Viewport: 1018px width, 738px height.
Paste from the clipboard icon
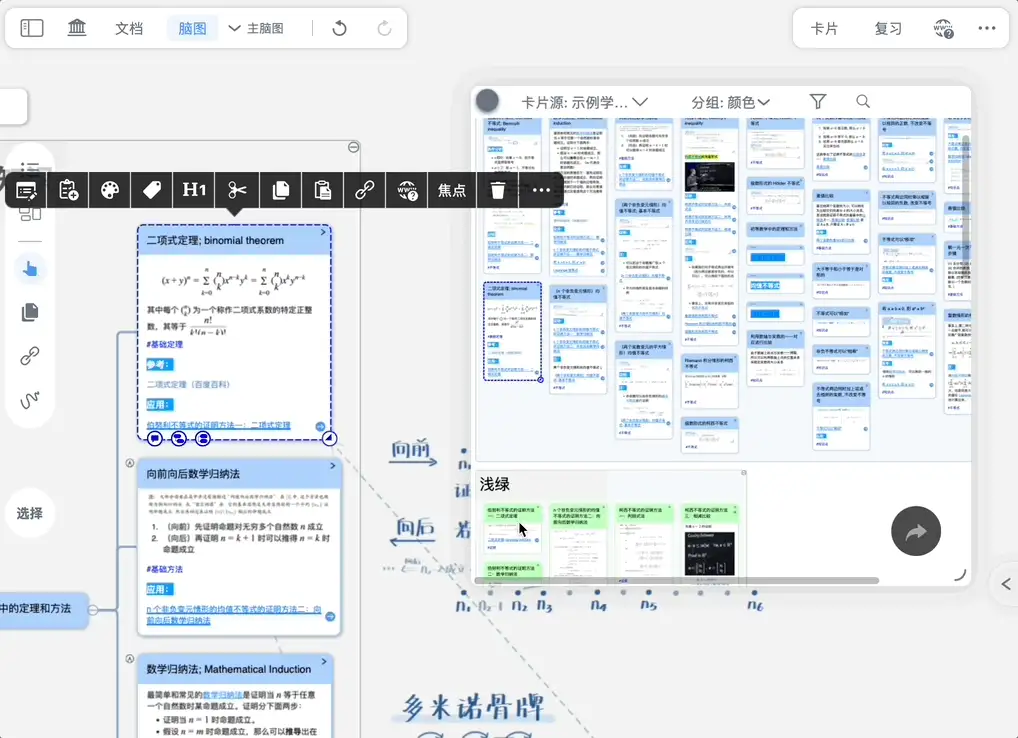(x=323, y=190)
